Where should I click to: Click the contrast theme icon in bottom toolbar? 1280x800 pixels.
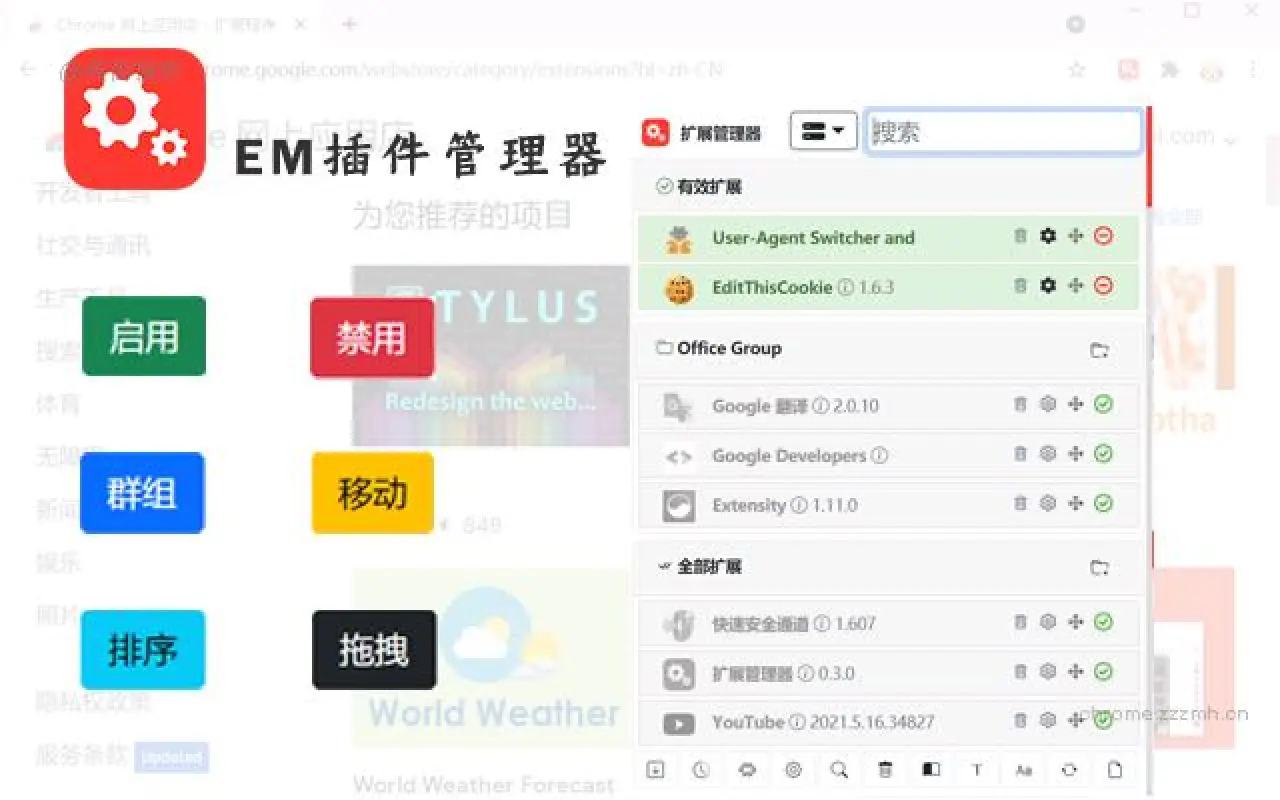931,769
